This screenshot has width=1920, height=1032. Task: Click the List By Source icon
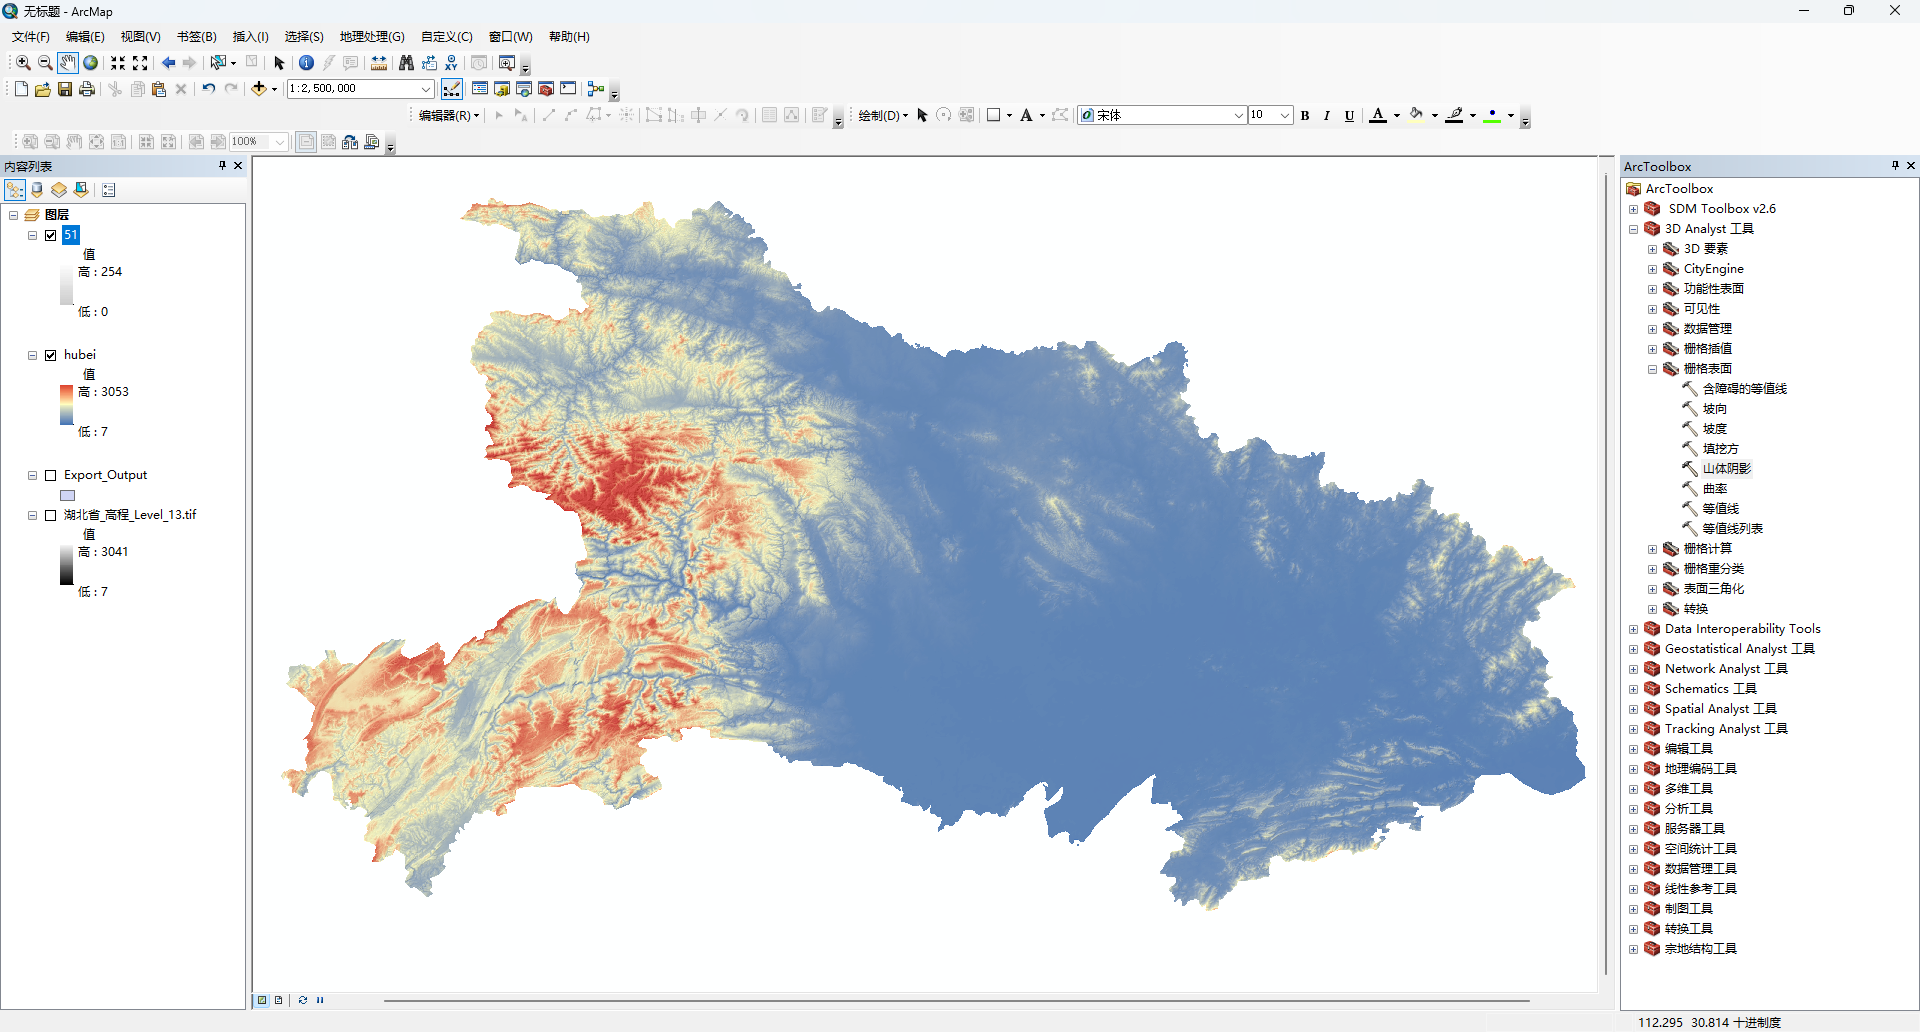click(x=37, y=190)
